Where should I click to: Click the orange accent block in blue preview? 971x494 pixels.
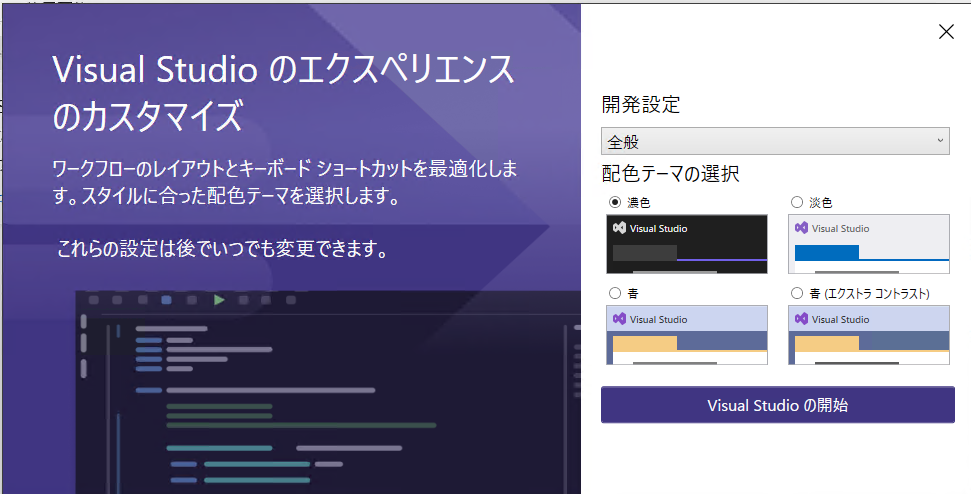click(x=645, y=343)
